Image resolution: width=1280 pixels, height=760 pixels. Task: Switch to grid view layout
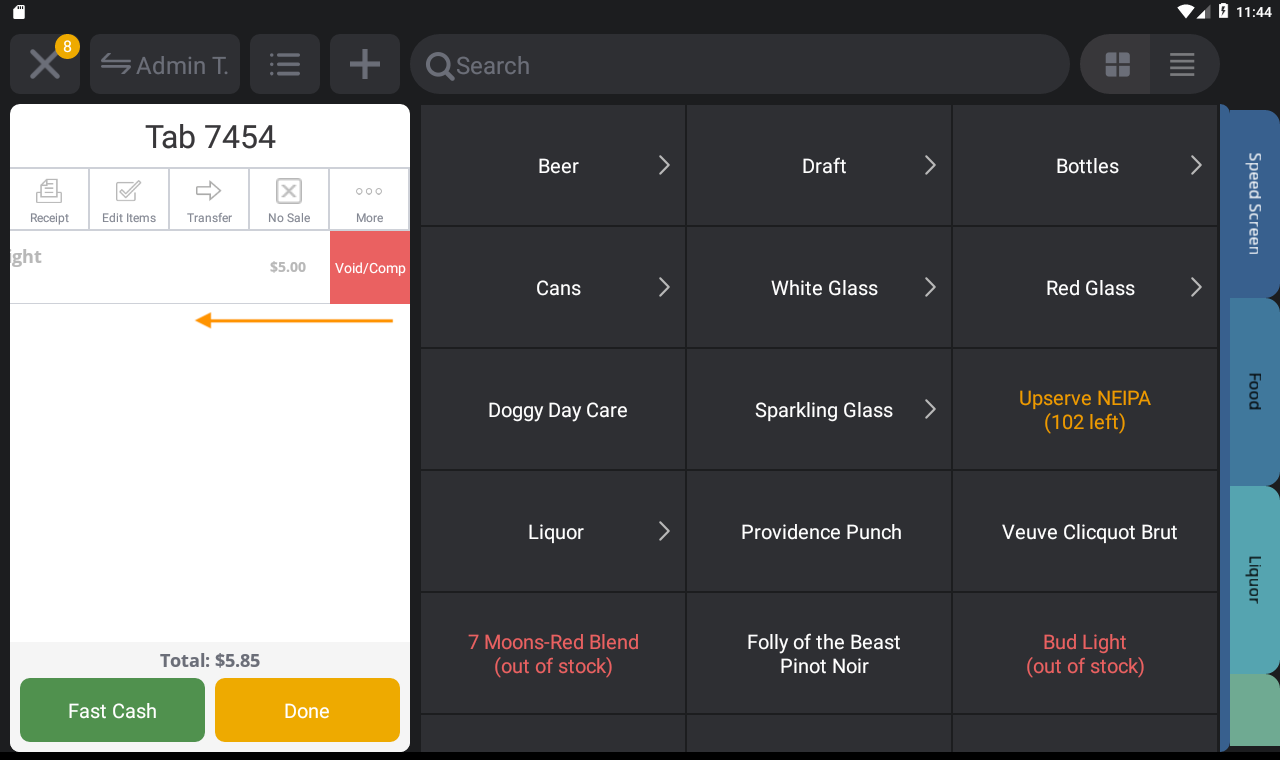point(1117,65)
